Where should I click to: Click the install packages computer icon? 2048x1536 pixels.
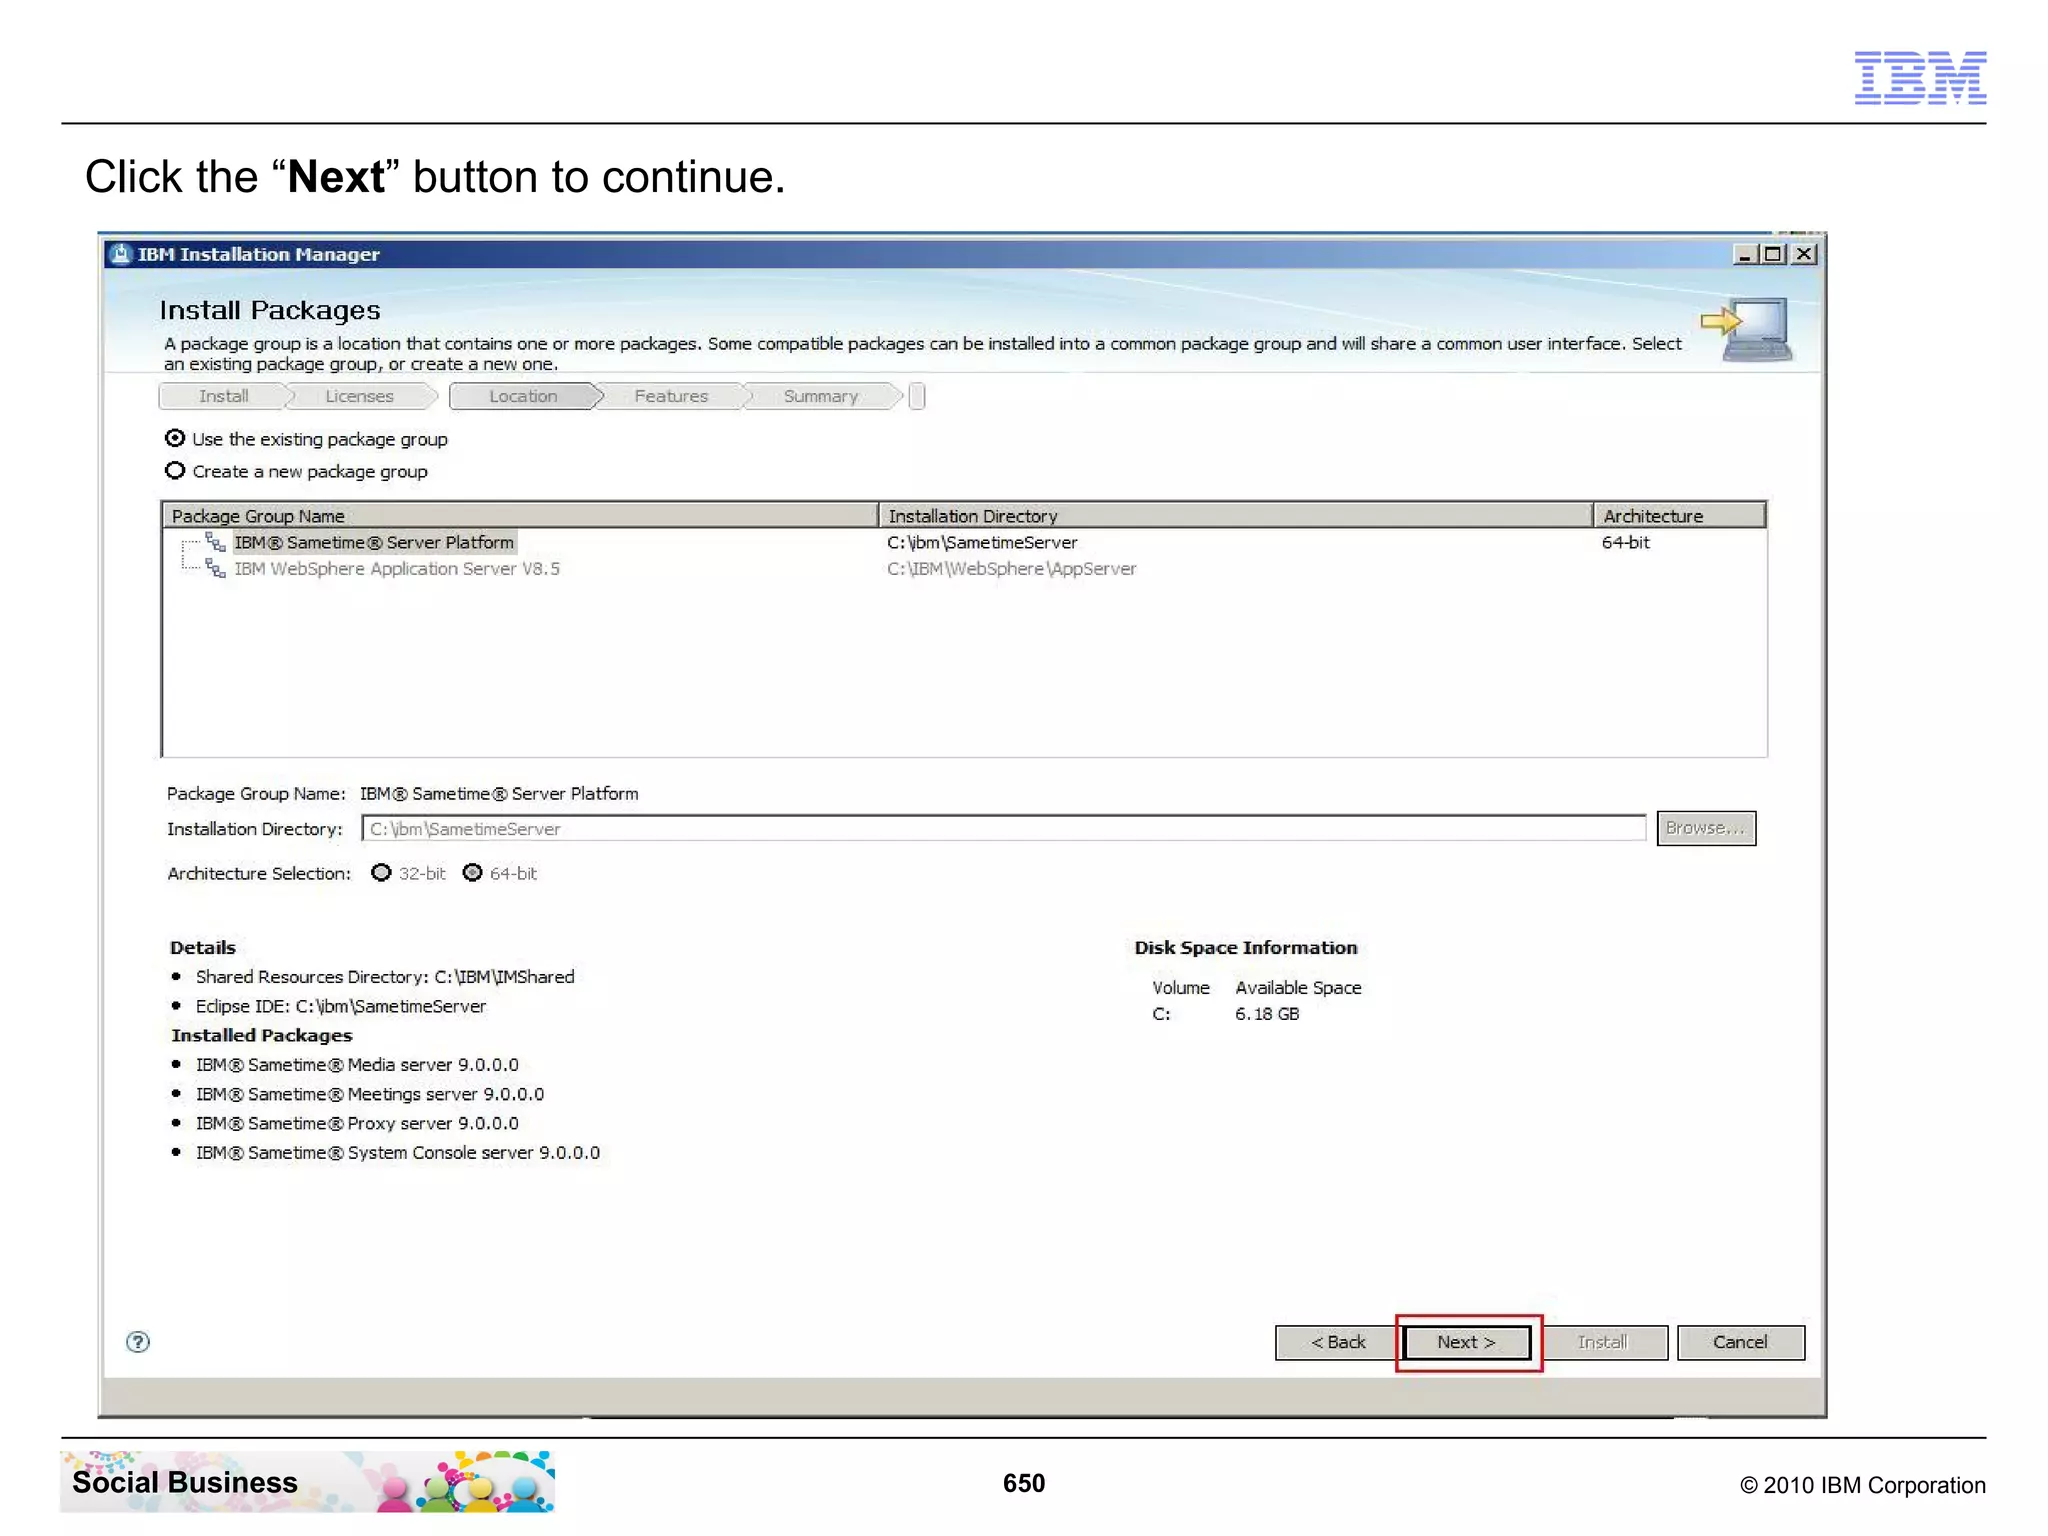[x=1746, y=330]
